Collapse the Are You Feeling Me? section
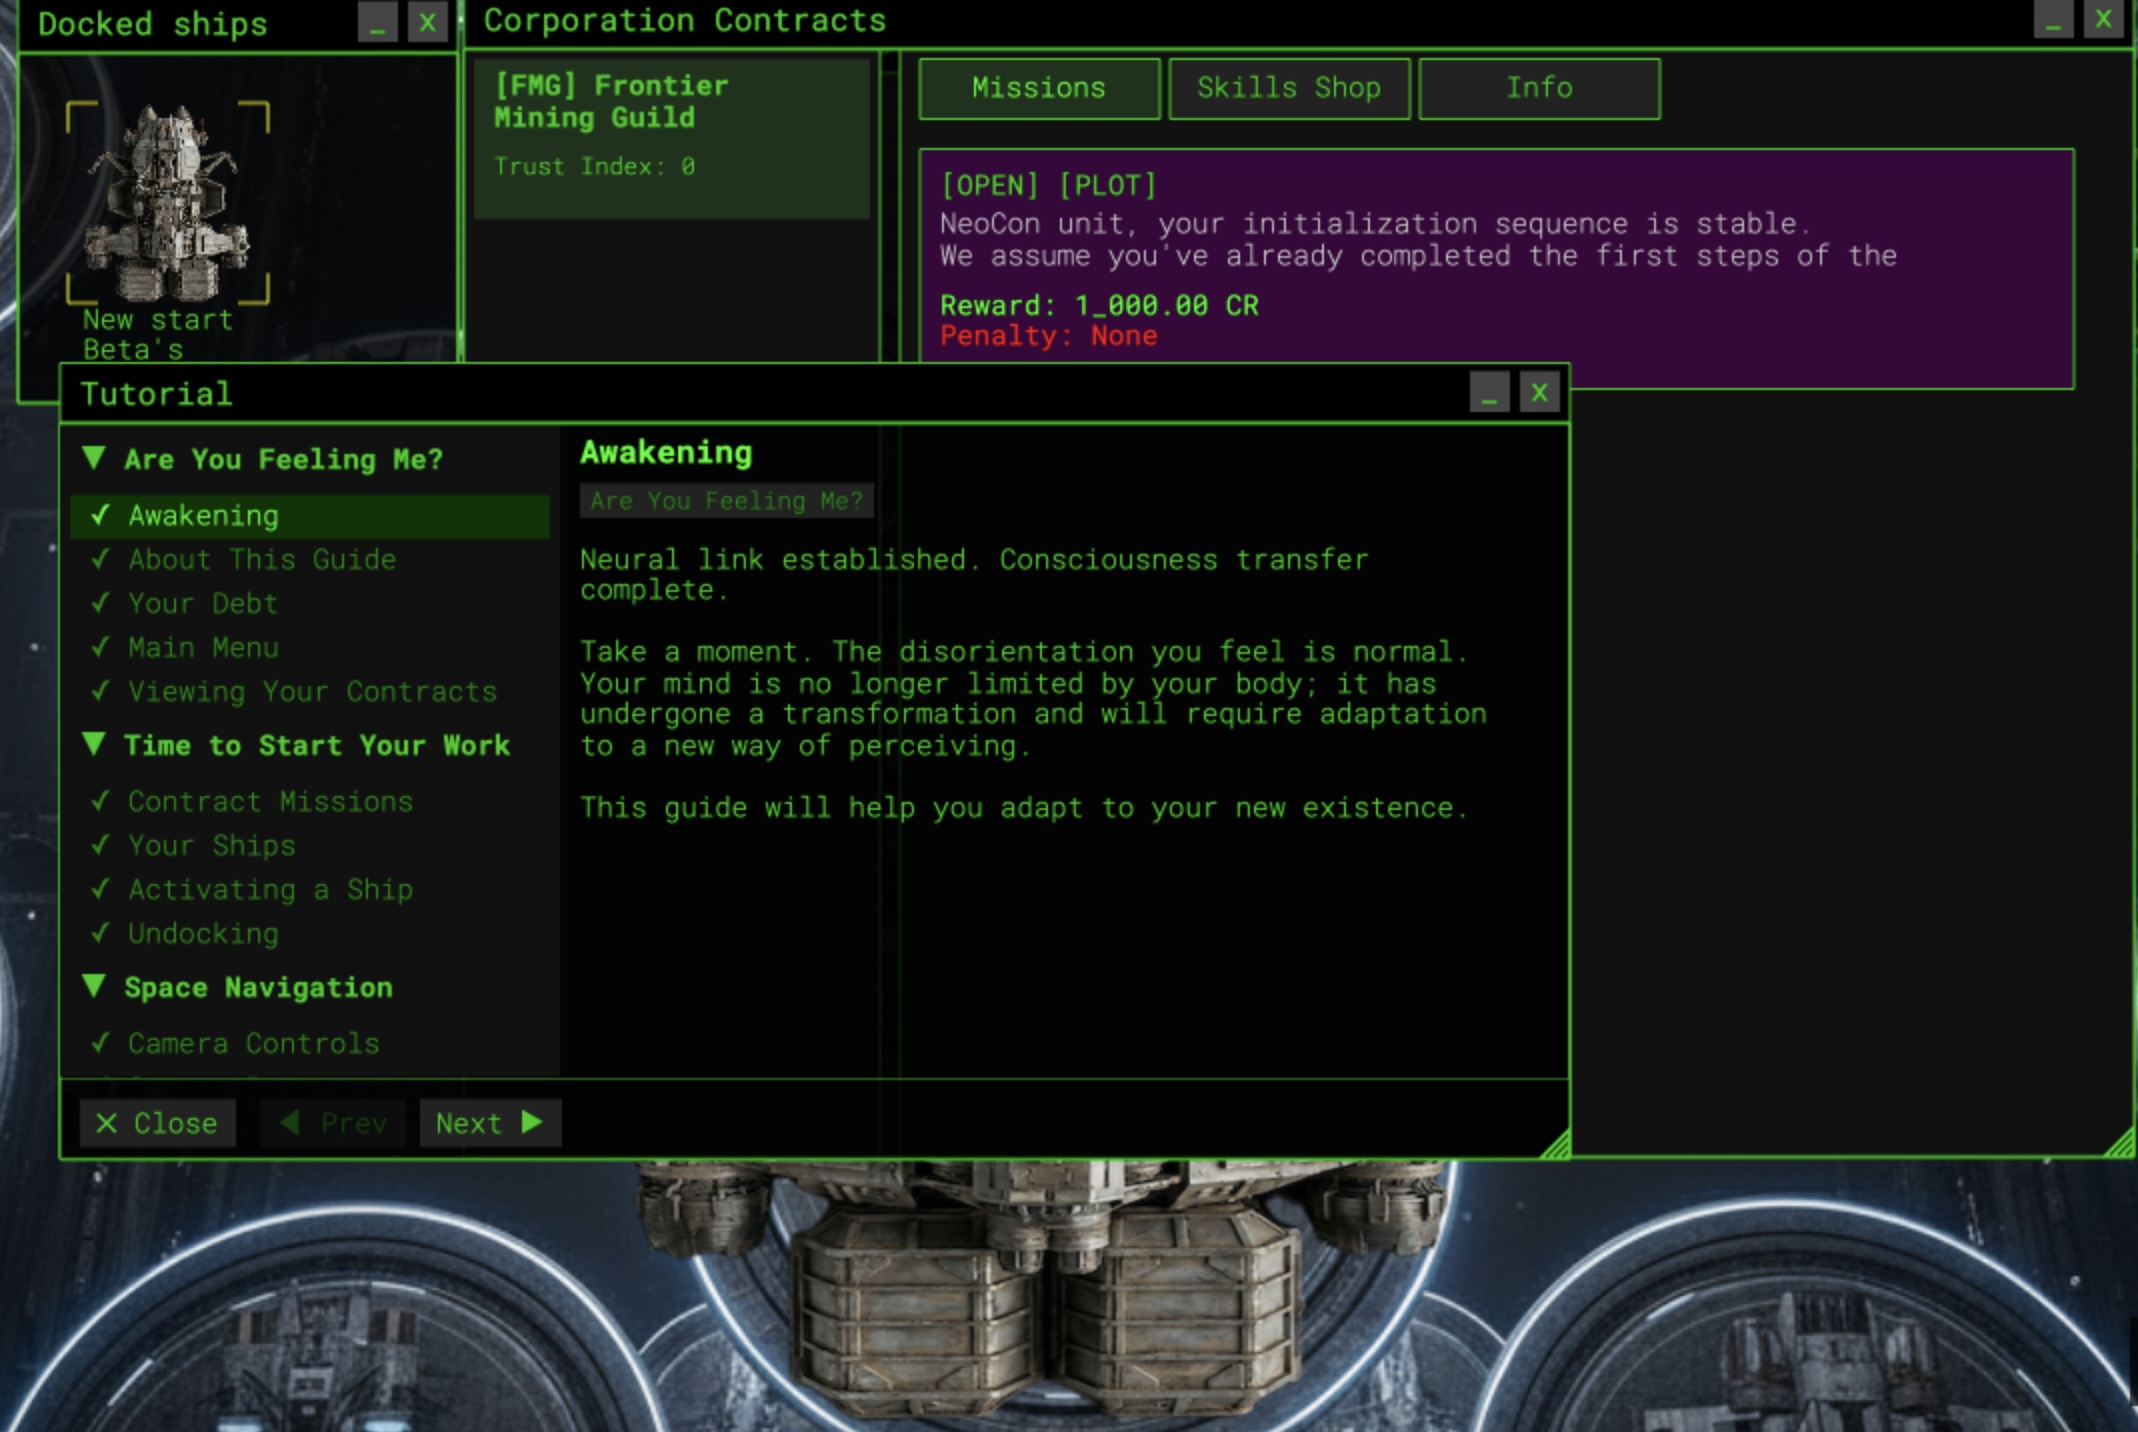Viewport: 2138px width, 1432px height. [x=95, y=459]
